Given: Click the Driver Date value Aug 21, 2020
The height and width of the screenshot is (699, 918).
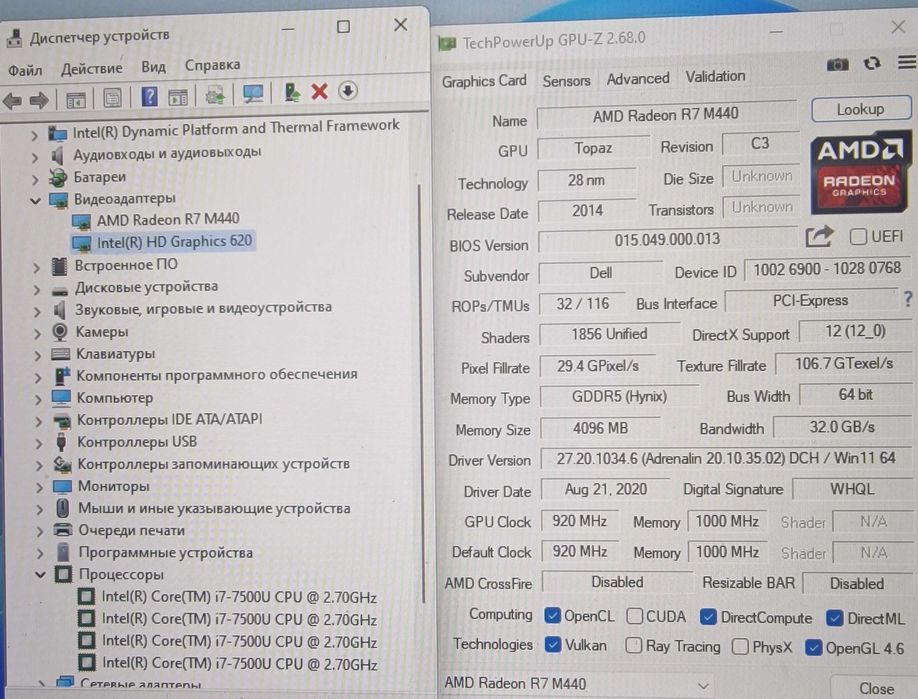Looking at the screenshot, I should tap(605, 489).
